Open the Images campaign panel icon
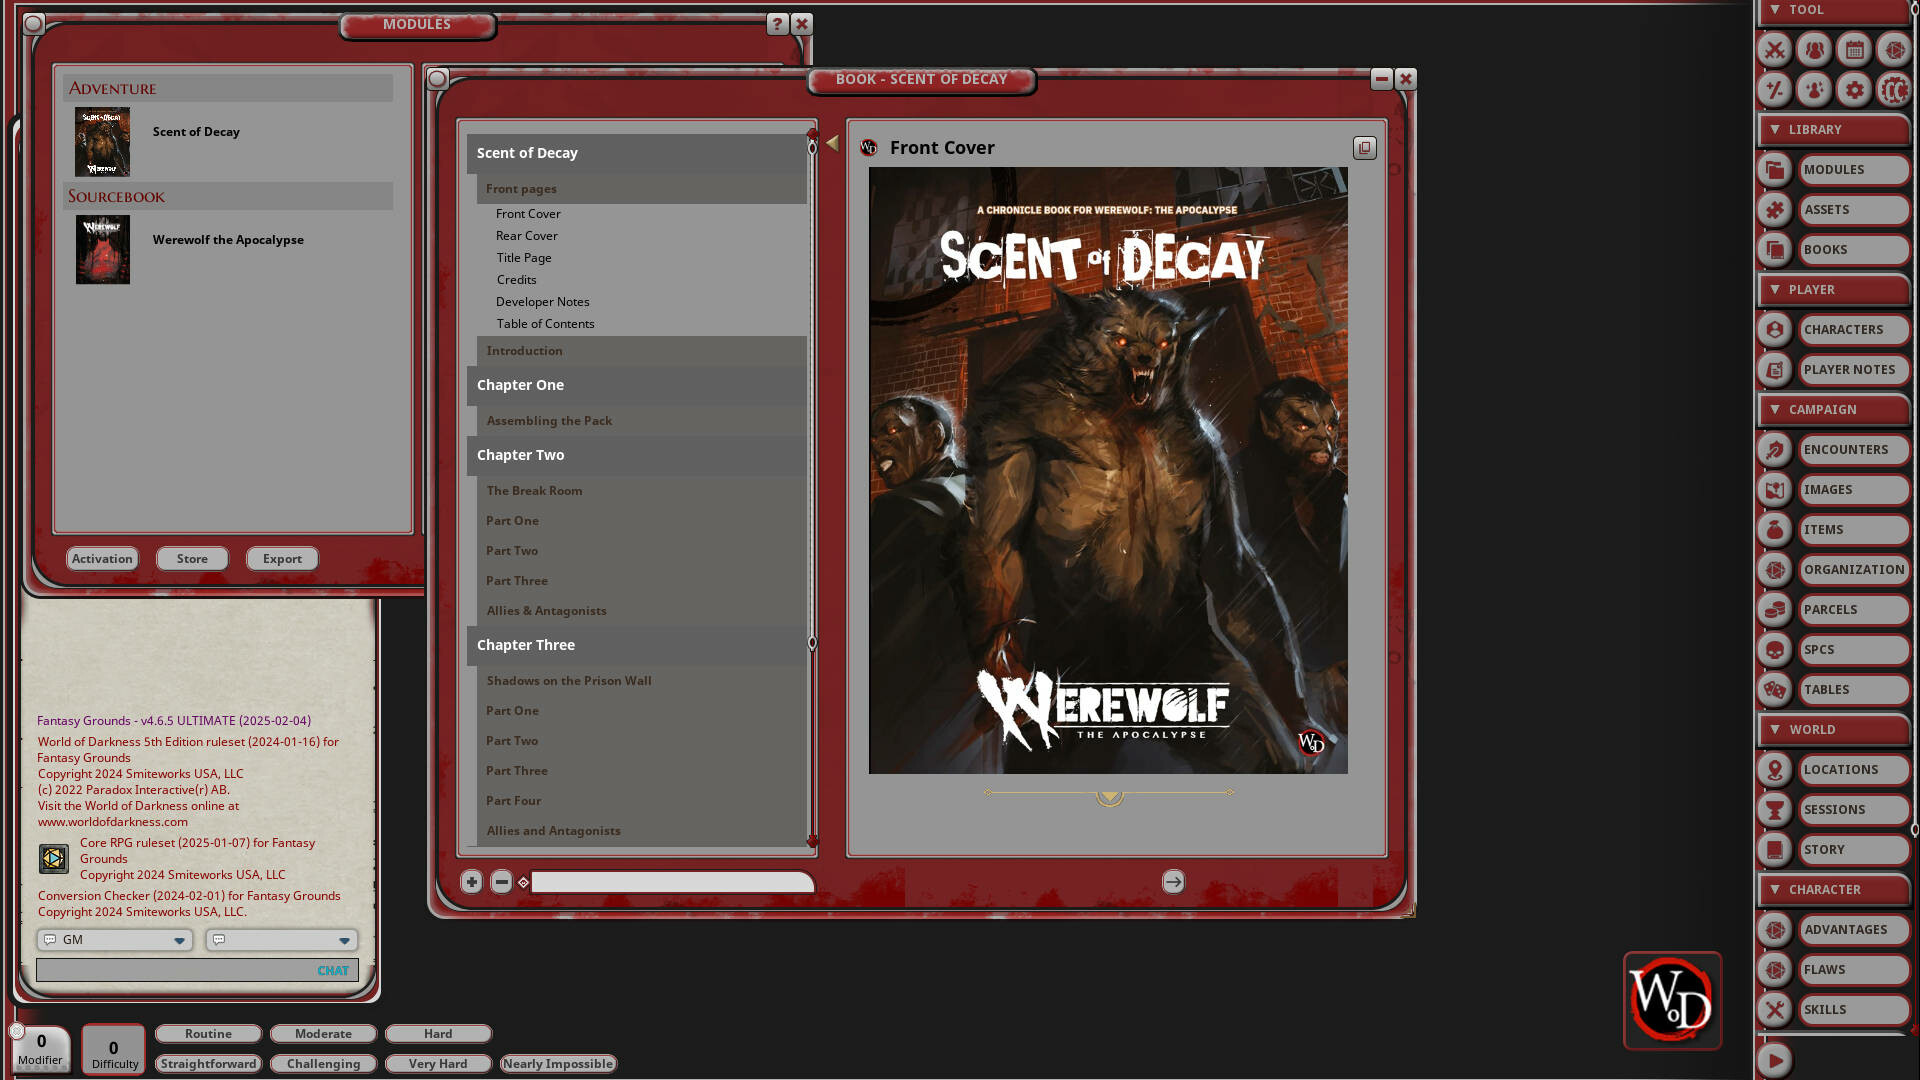 (1773, 489)
